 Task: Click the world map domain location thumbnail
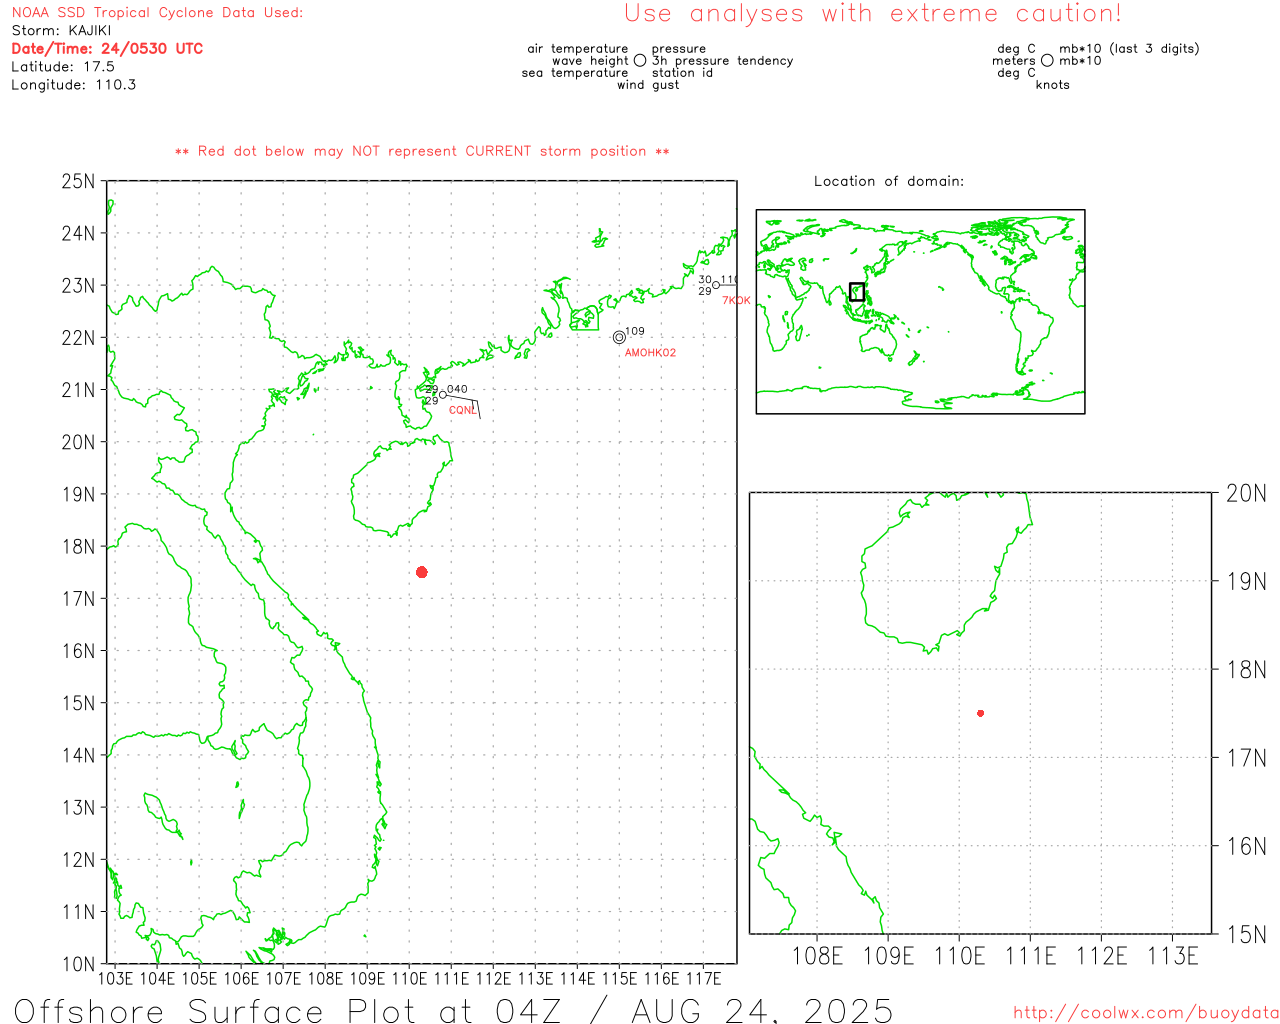coord(921,312)
